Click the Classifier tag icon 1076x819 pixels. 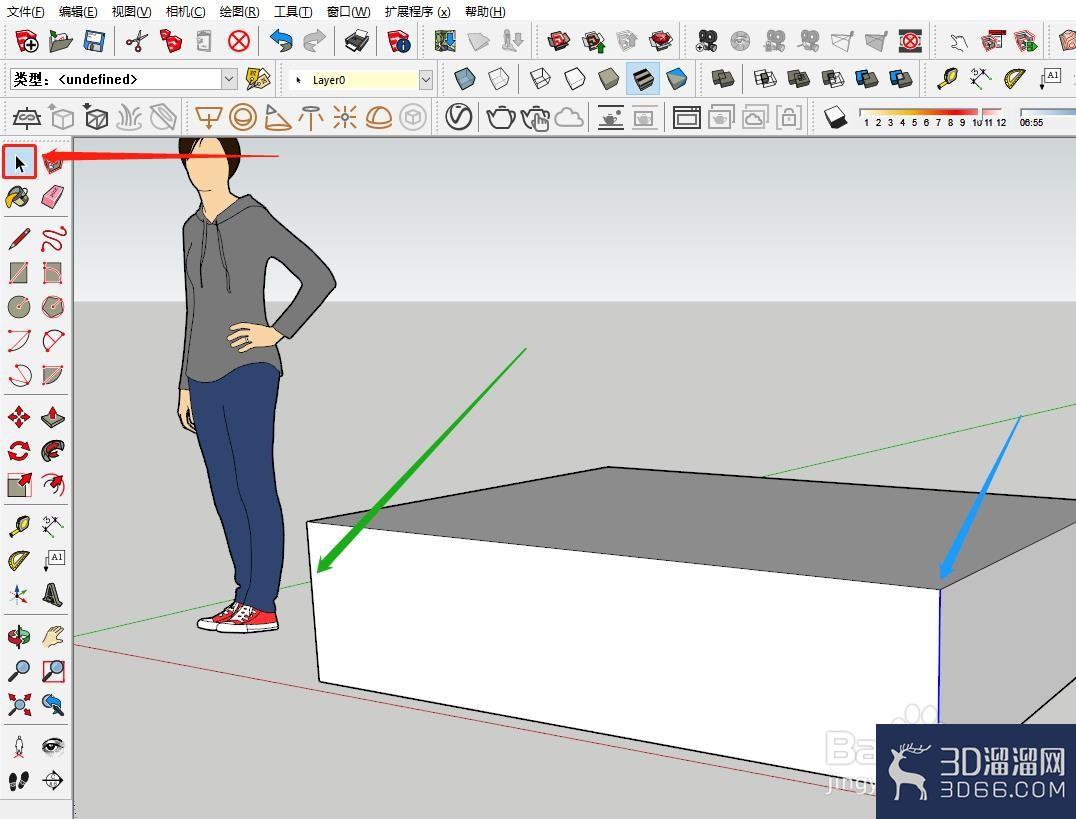tap(259, 79)
